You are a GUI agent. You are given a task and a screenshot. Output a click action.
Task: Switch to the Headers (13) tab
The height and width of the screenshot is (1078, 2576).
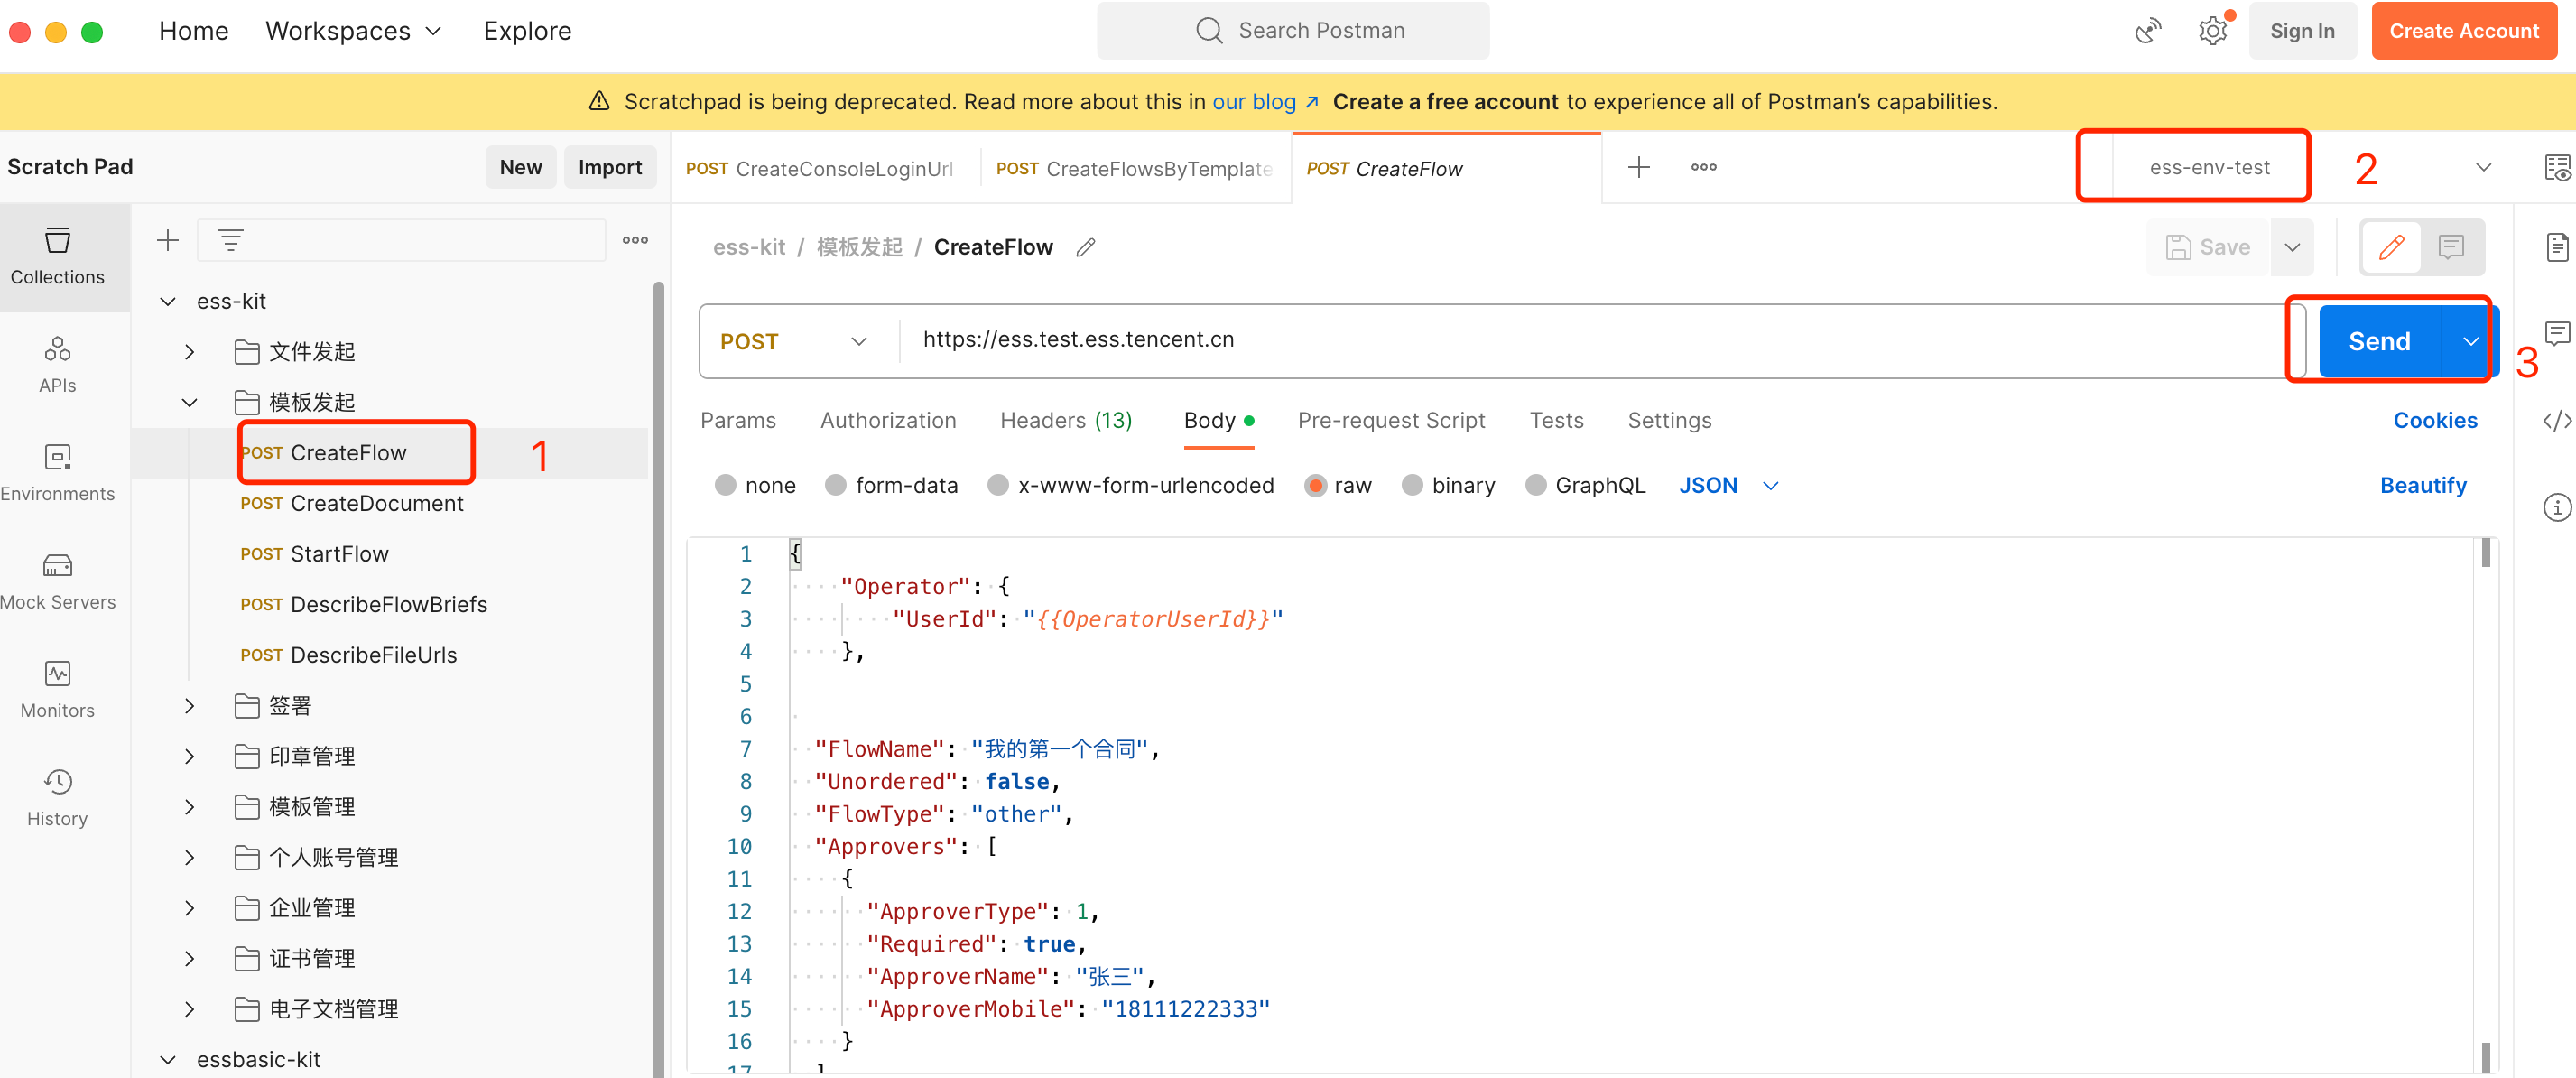pyautogui.click(x=1066, y=420)
